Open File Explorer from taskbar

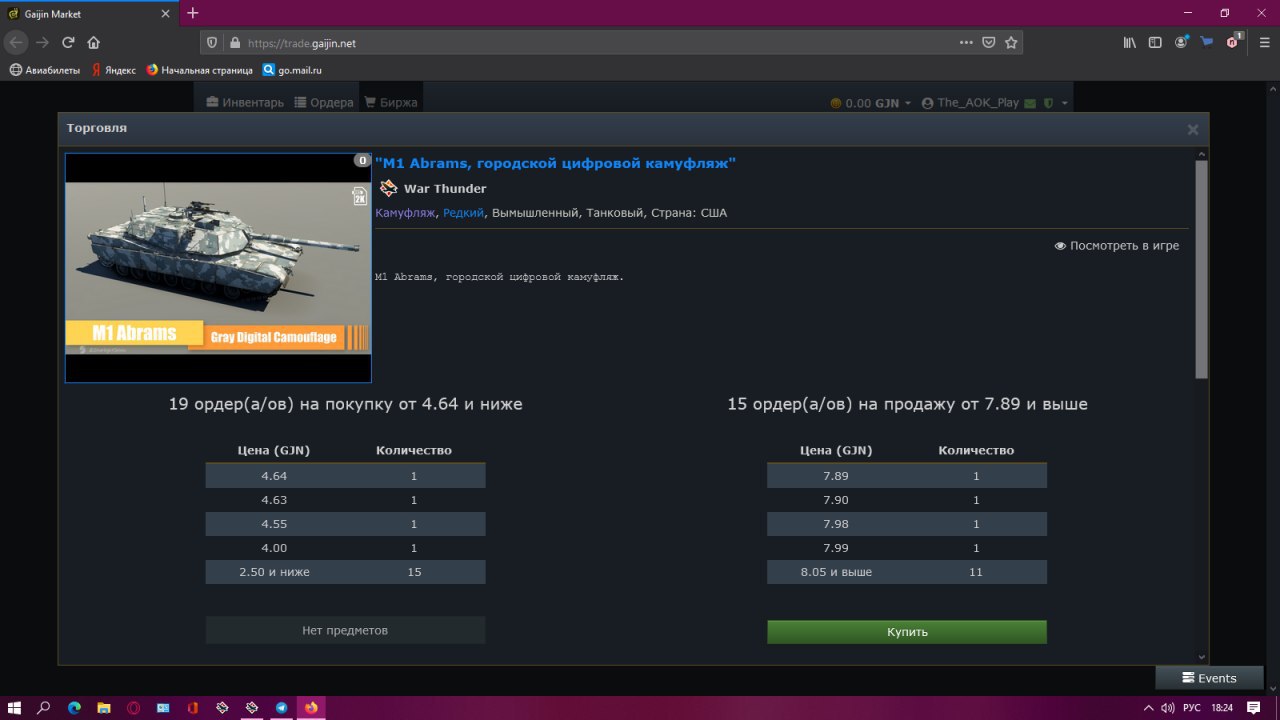tap(104, 707)
